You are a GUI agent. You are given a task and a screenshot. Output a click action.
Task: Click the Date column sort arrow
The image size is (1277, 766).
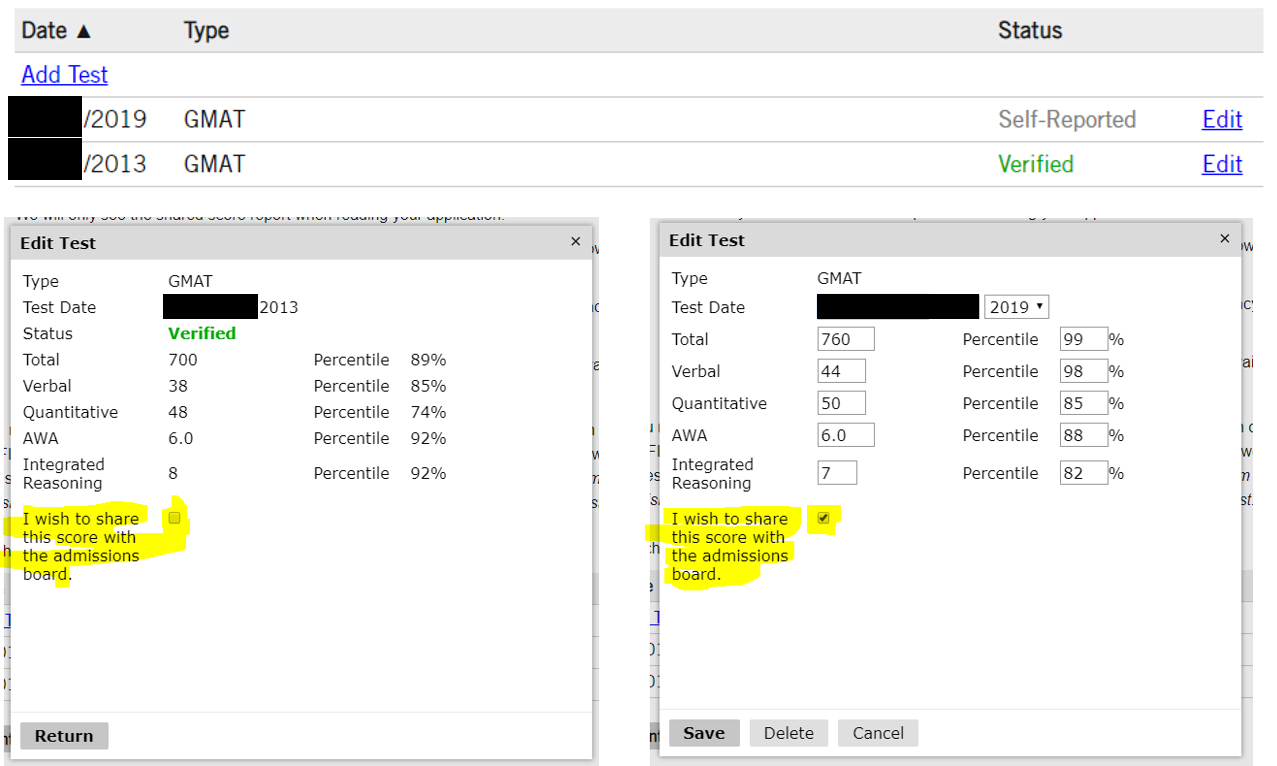pos(83,31)
